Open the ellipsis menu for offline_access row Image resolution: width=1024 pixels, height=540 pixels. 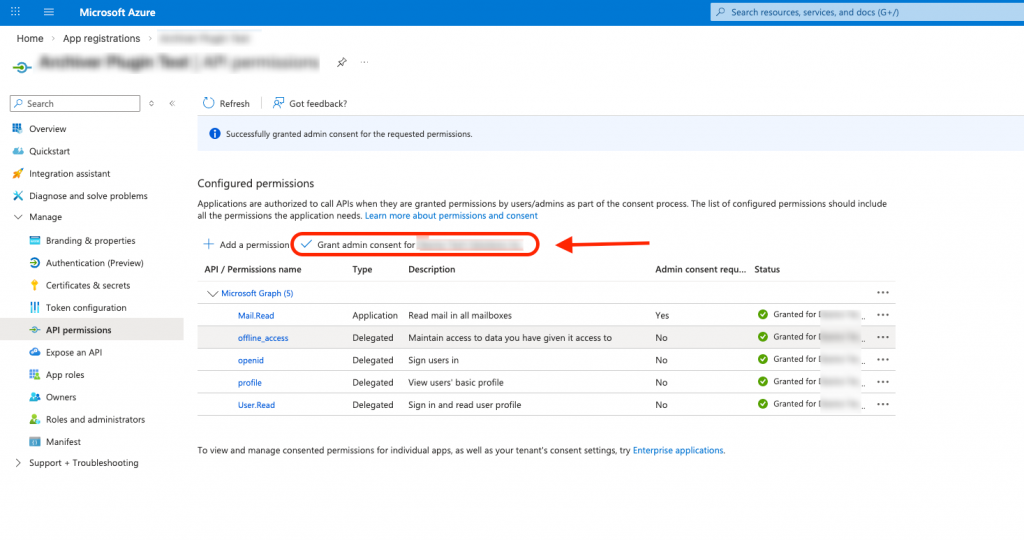883,337
